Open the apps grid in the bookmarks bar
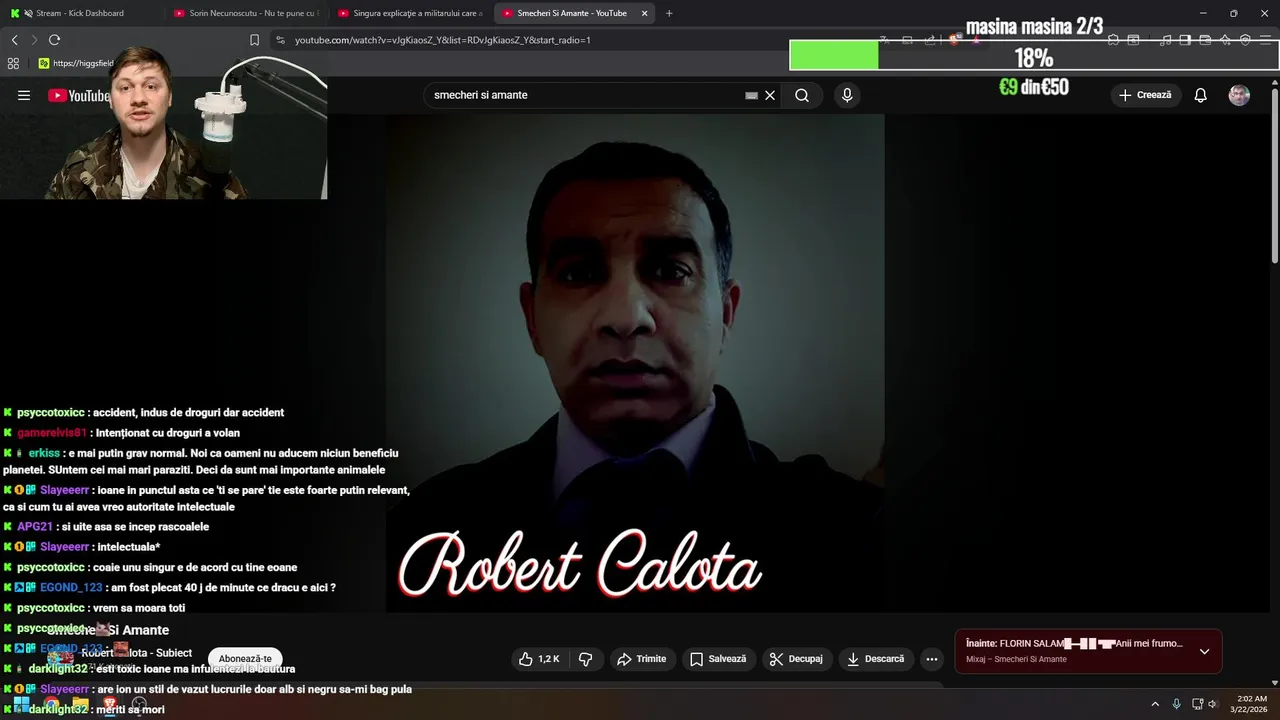The height and width of the screenshot is (720, 1280). (x=13, y=63)
